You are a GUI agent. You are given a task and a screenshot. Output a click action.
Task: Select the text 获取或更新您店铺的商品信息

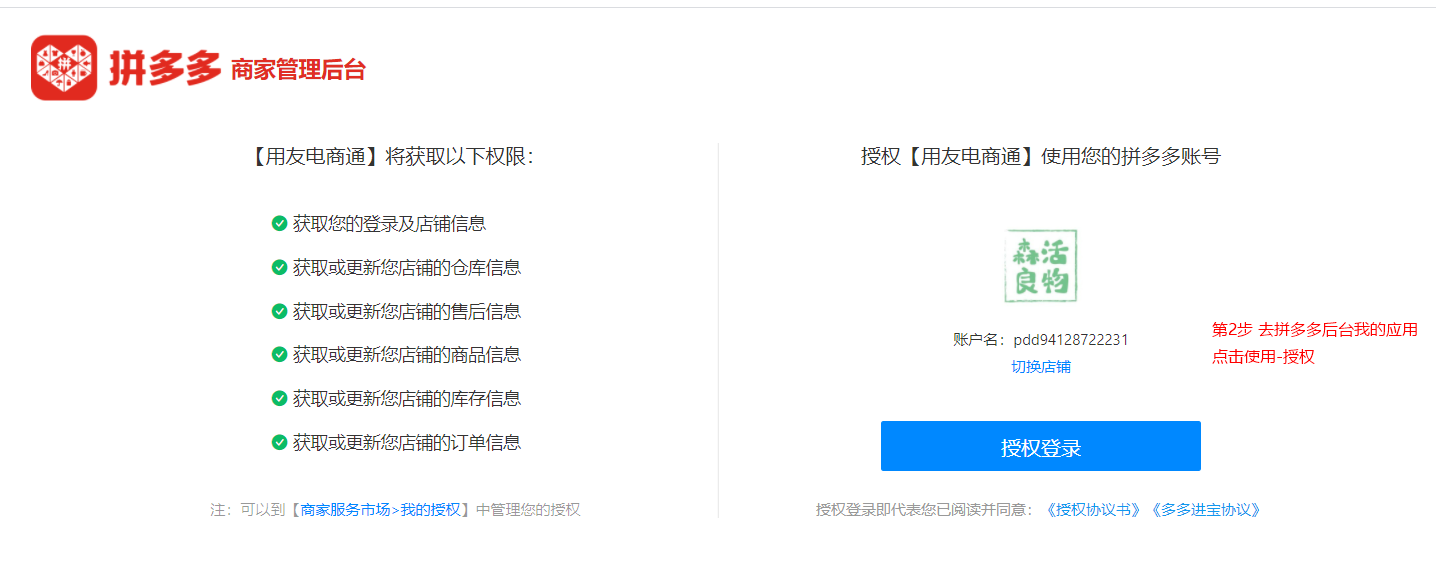coord(407,355)
